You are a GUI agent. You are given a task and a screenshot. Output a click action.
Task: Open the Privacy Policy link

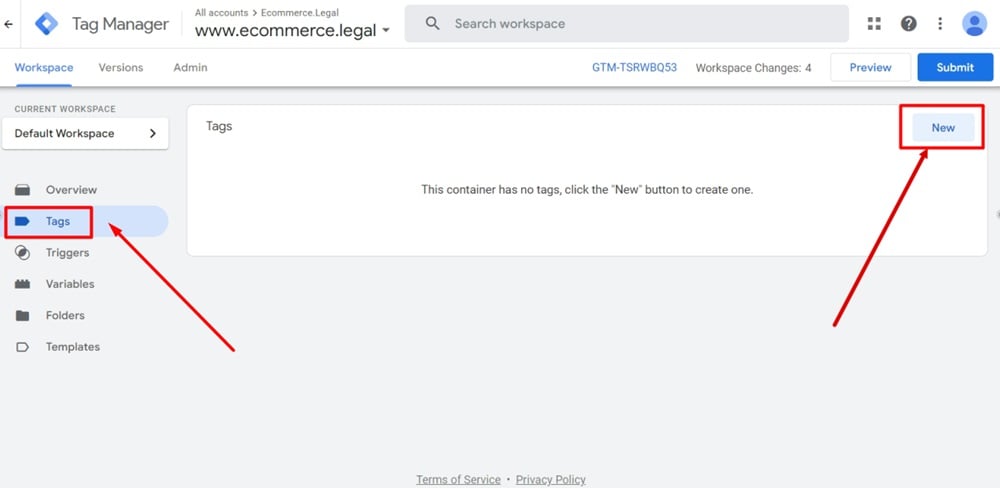[x=551, y=480]
